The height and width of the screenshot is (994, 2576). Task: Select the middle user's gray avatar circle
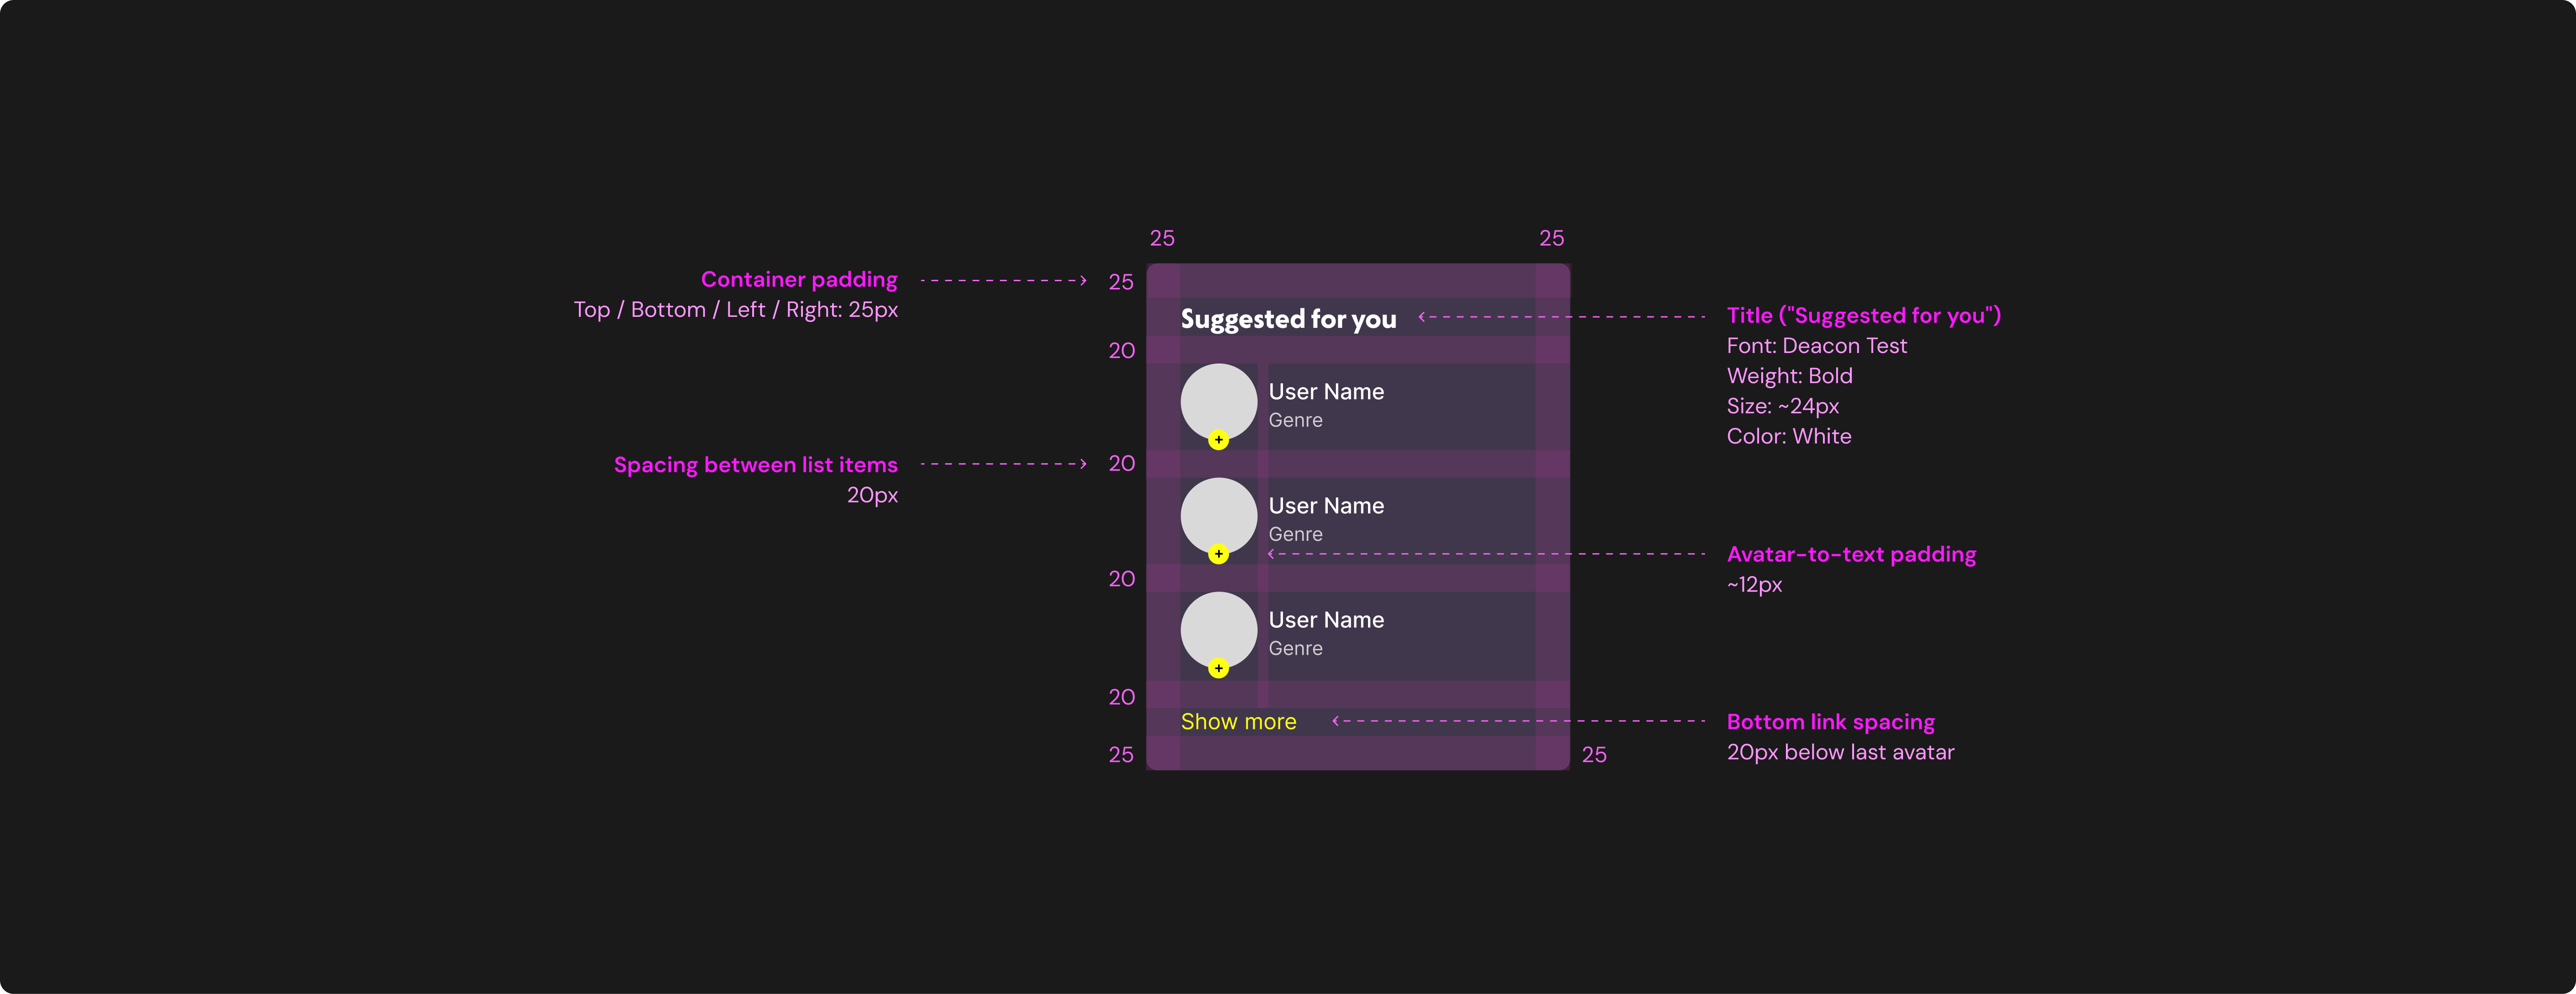click(1218, 516)
